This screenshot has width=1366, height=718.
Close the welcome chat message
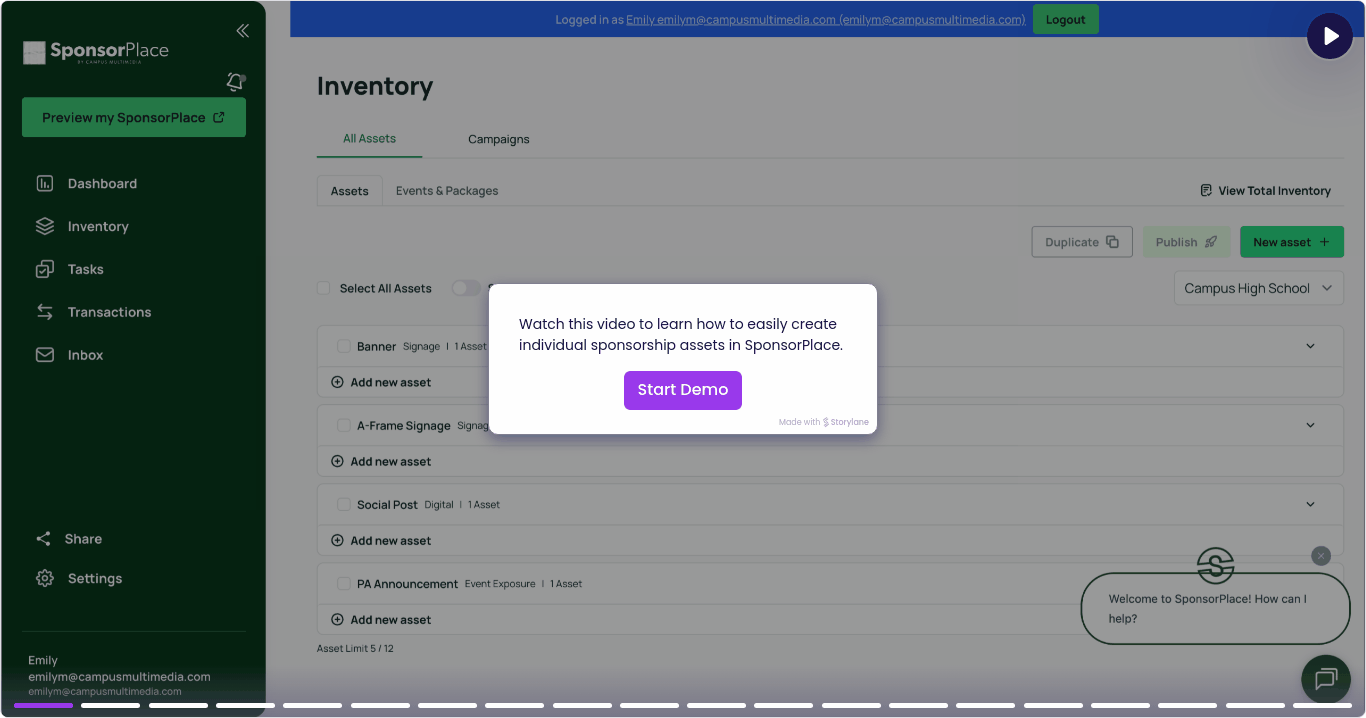tap(1321, 556)
